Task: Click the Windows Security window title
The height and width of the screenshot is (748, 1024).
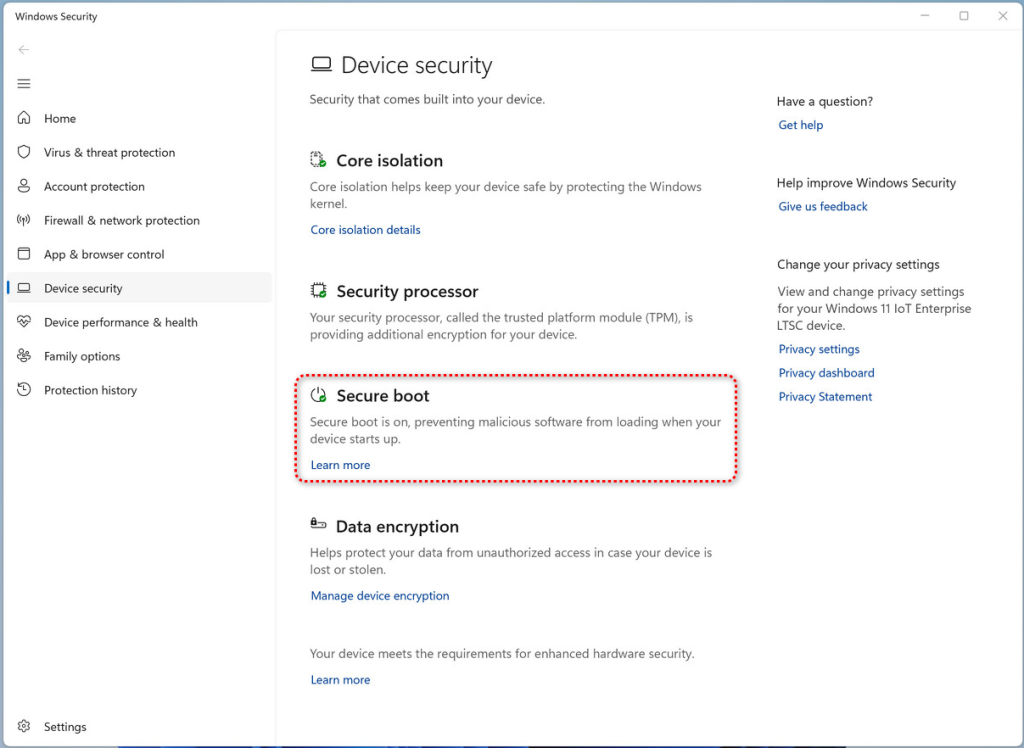Action: (x=56, y=16)
